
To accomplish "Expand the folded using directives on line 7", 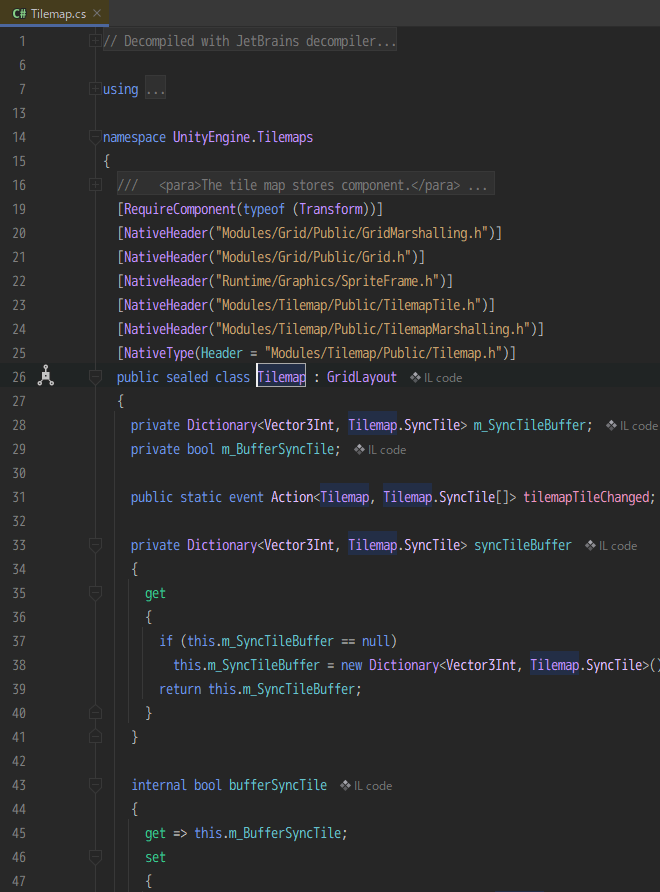I will 95,89.
